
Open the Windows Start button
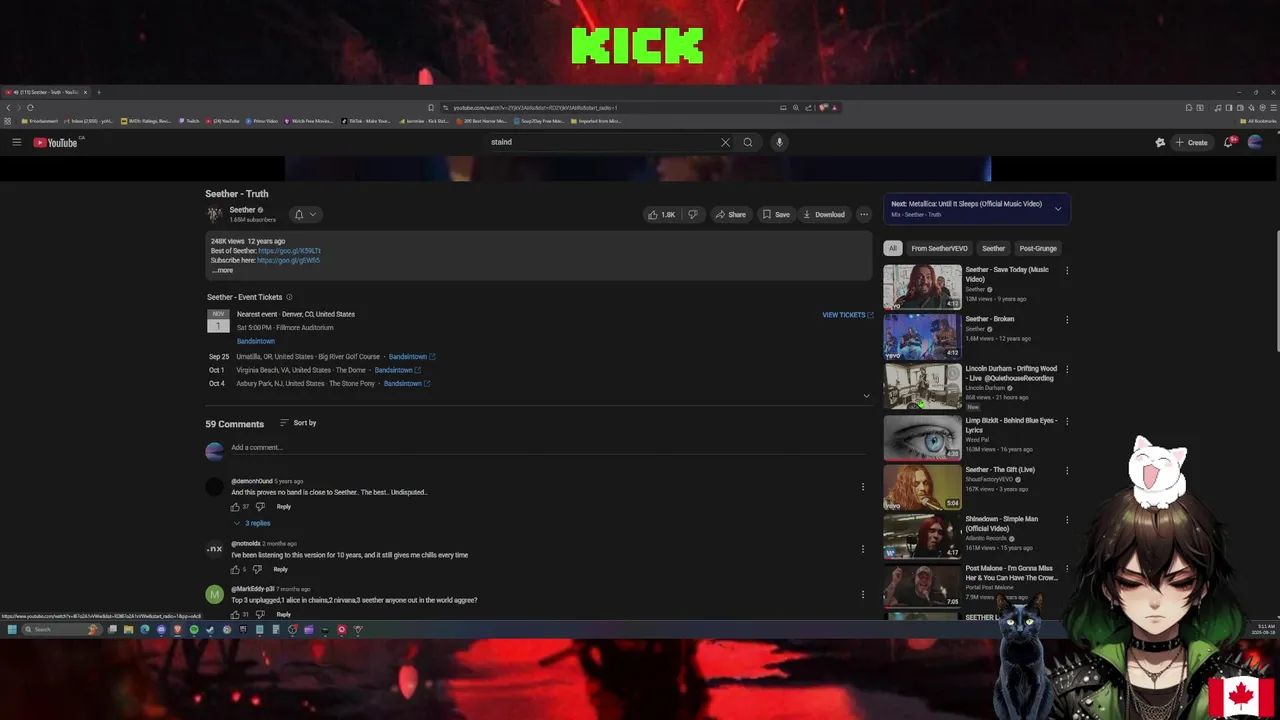click(12, 630)
